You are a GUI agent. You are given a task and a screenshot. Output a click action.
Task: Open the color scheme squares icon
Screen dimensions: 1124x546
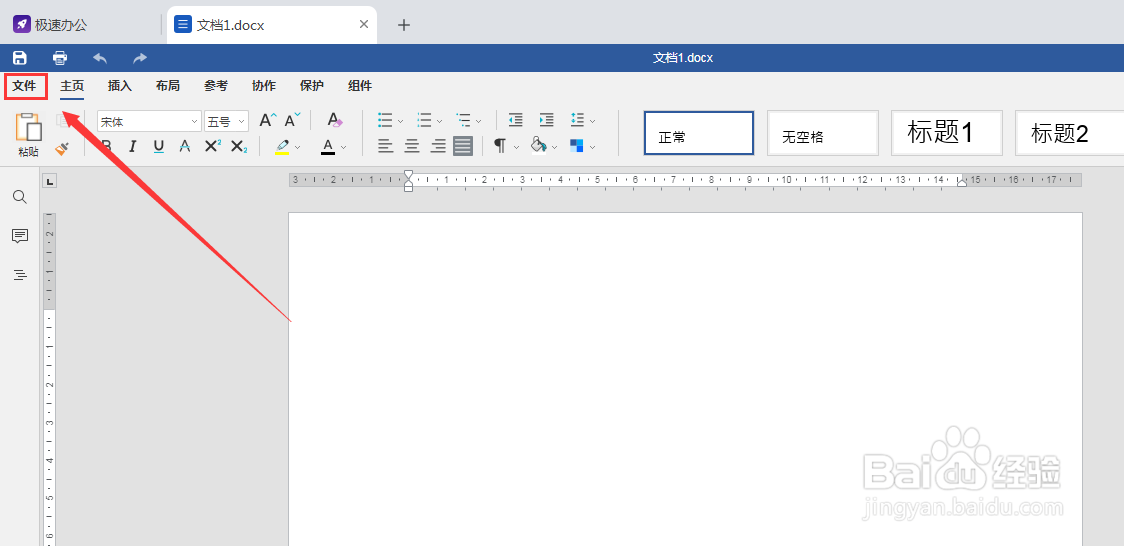(x=576, y=146)
